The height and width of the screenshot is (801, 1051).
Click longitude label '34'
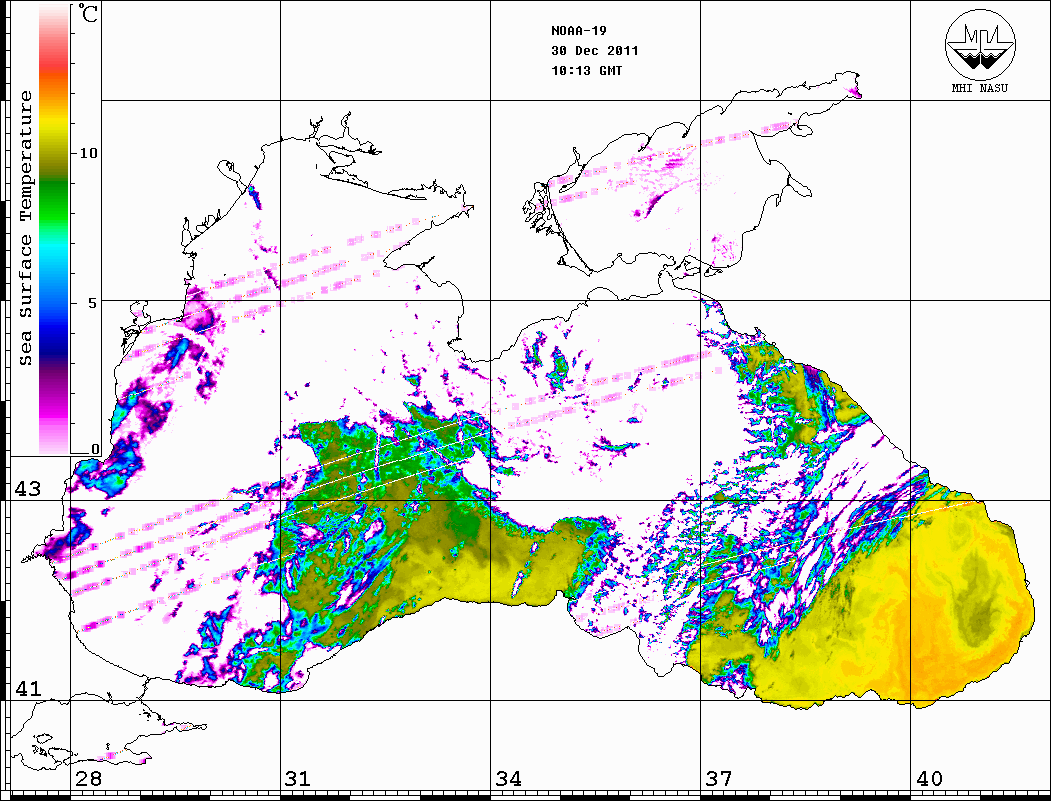coord(509,778)
